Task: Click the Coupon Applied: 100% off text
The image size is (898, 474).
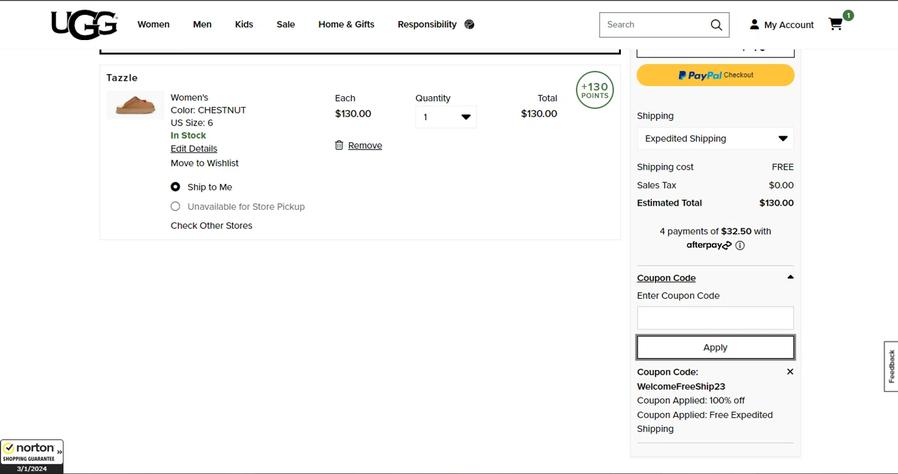Action: (x=691, y=401)
